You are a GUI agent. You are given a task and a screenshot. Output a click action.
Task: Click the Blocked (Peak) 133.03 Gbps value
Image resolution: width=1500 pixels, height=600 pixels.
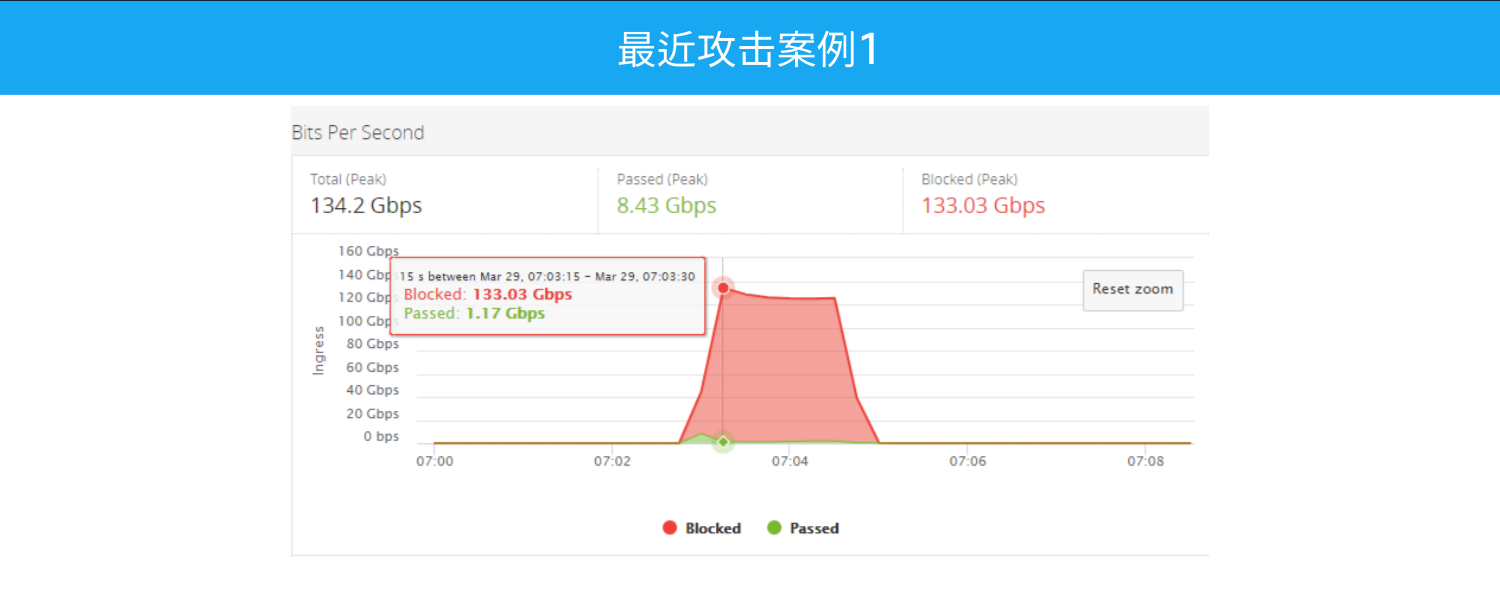tap(983, 206)
